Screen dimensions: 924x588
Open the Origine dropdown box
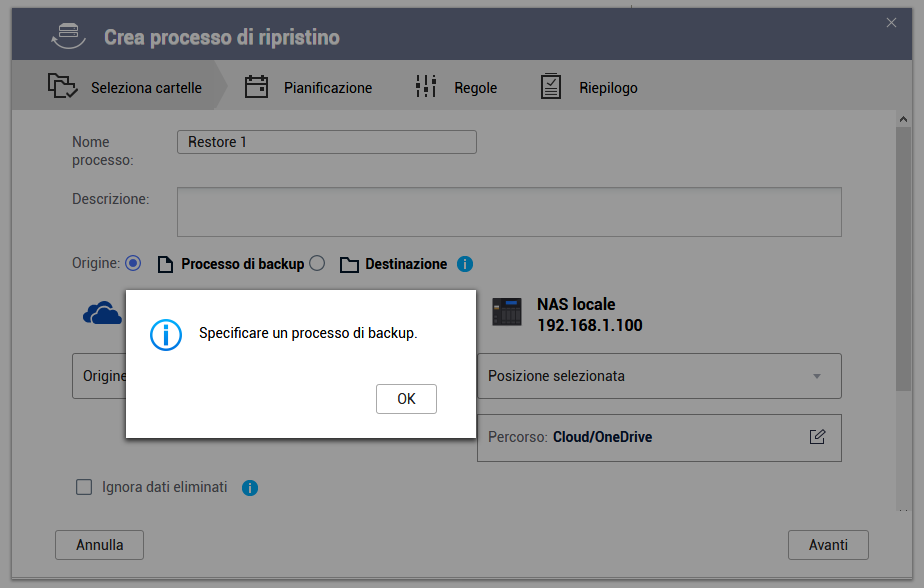[x=99, y=376]
